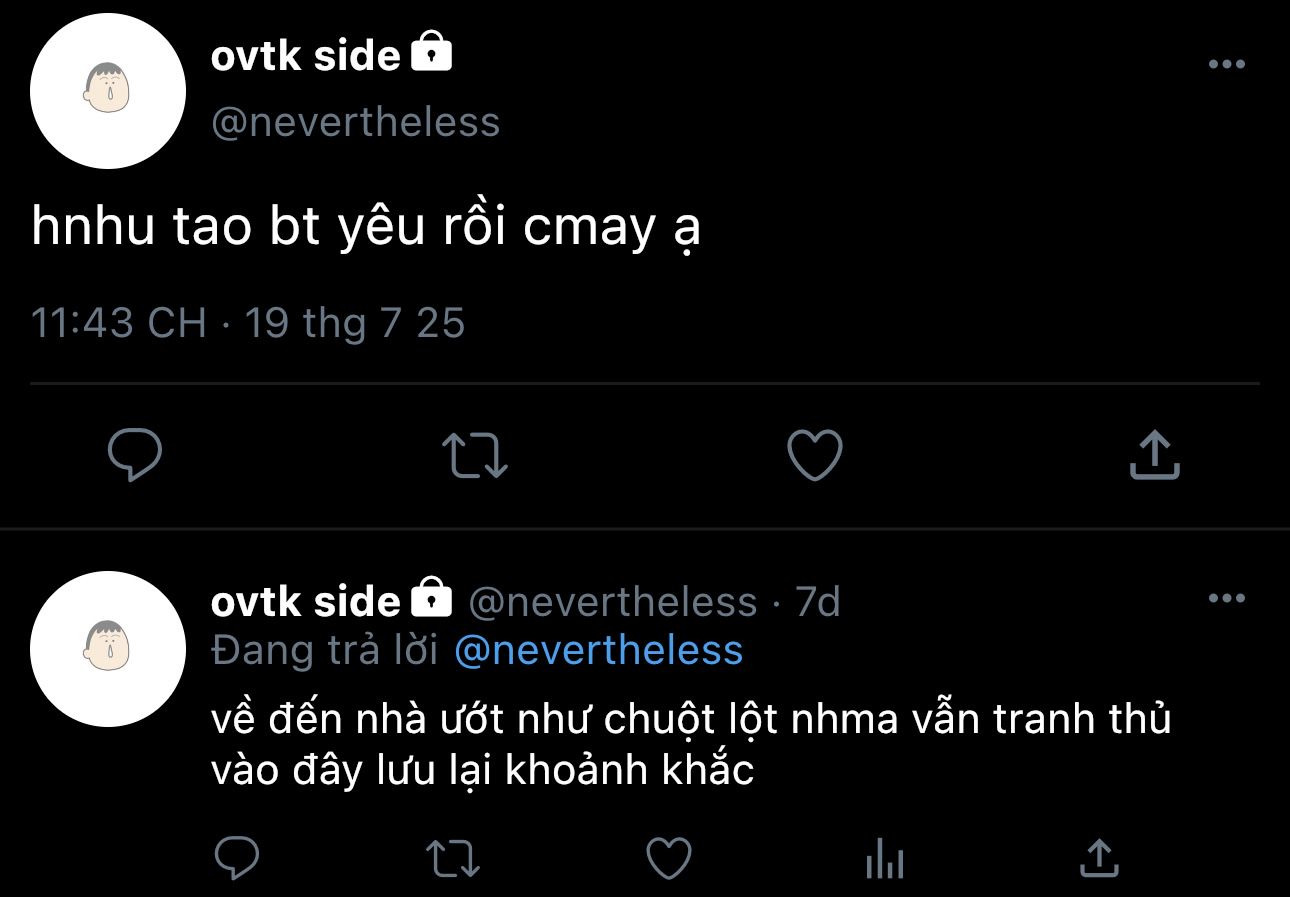Share the reply tweet
Image resolution: width=1290 pixels, height=897 pixels.
[1099, 858]
